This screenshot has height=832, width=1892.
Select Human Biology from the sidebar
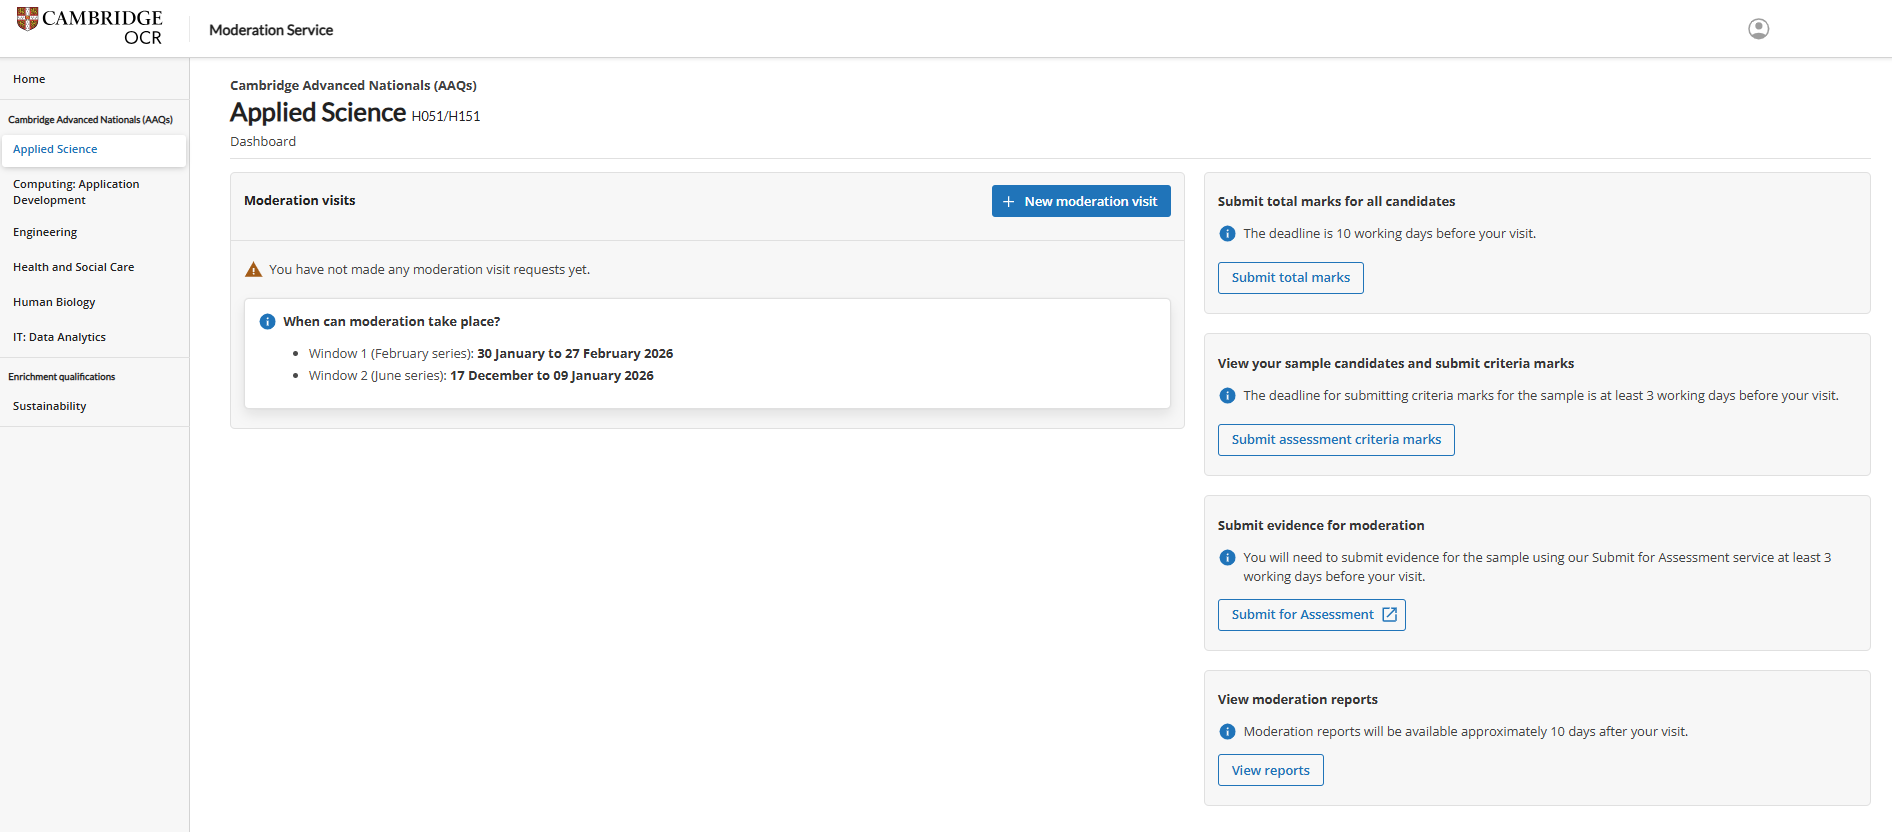pos(54,302)
